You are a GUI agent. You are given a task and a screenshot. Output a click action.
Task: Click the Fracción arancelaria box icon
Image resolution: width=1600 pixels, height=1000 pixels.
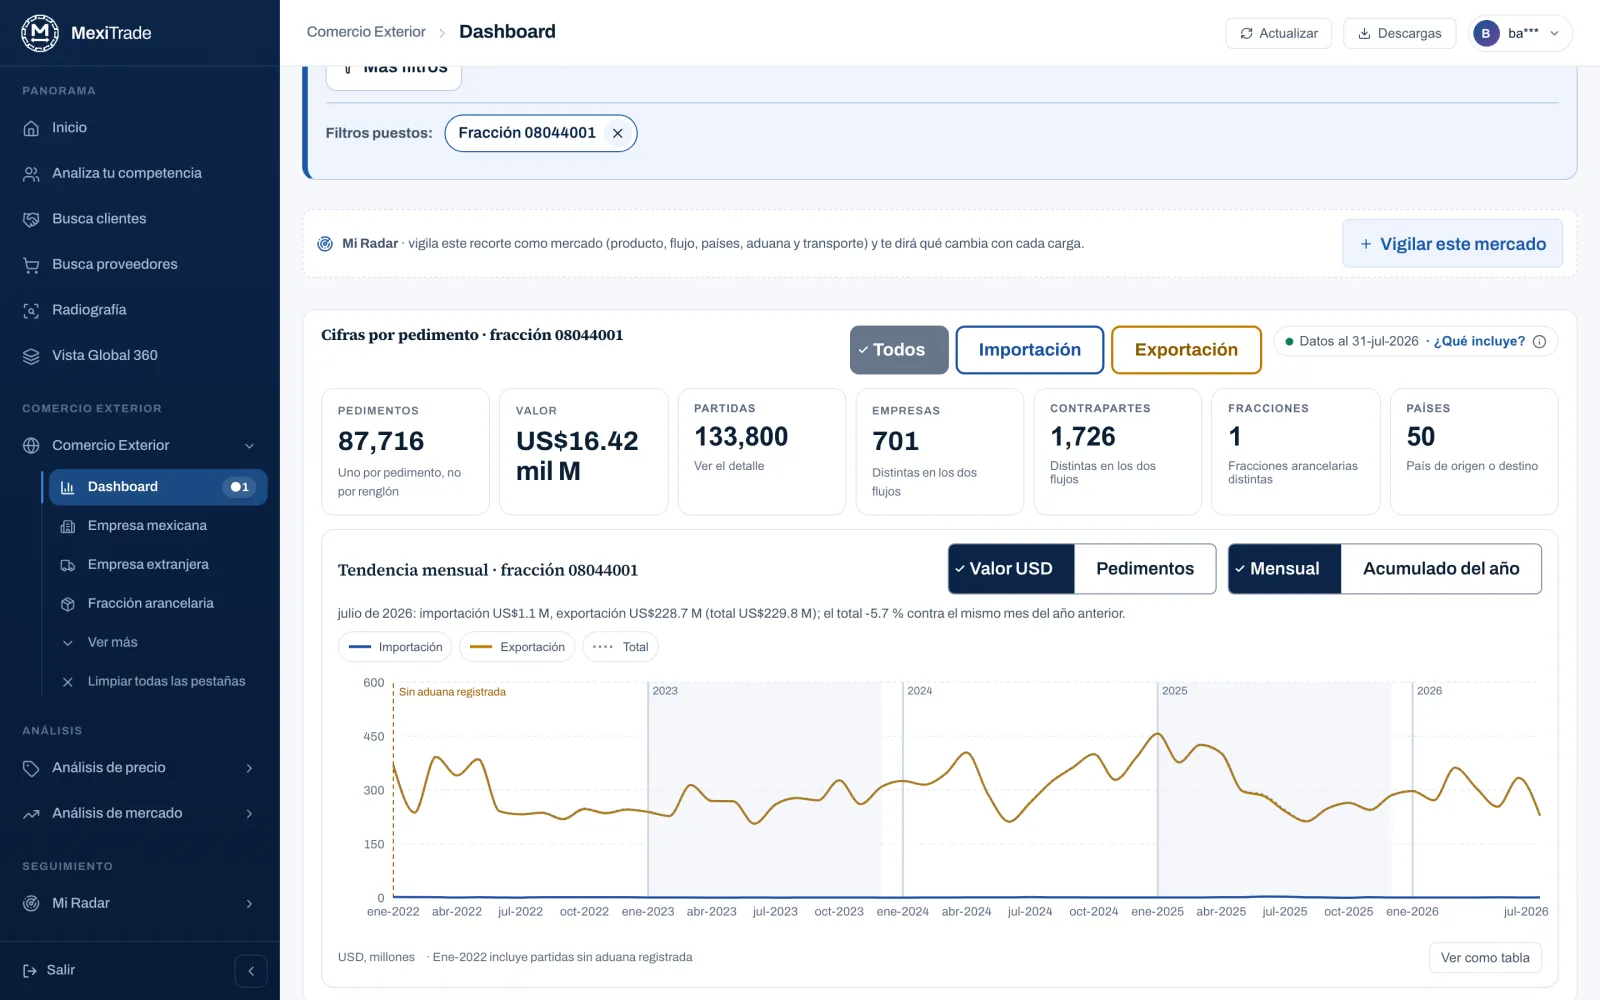tap(68, 604)
